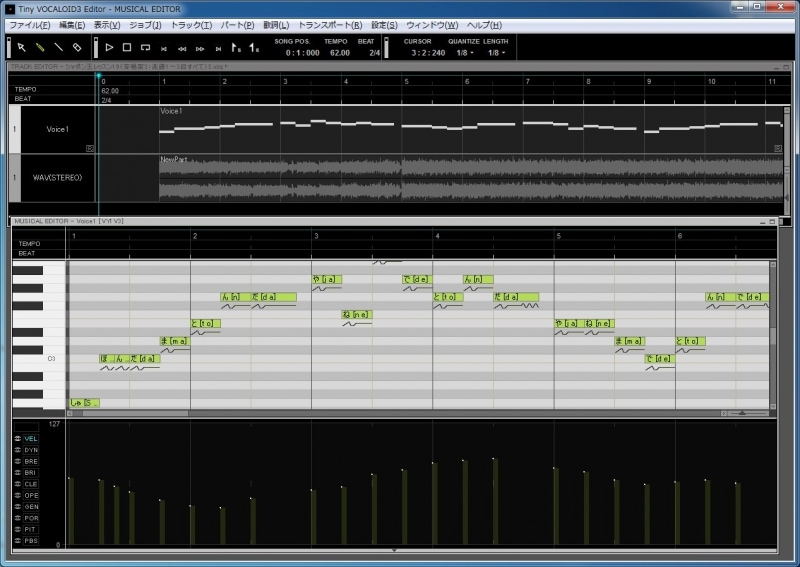Open the トラック(T) menu
Screen dimensions: 800x567
(191, 25)
